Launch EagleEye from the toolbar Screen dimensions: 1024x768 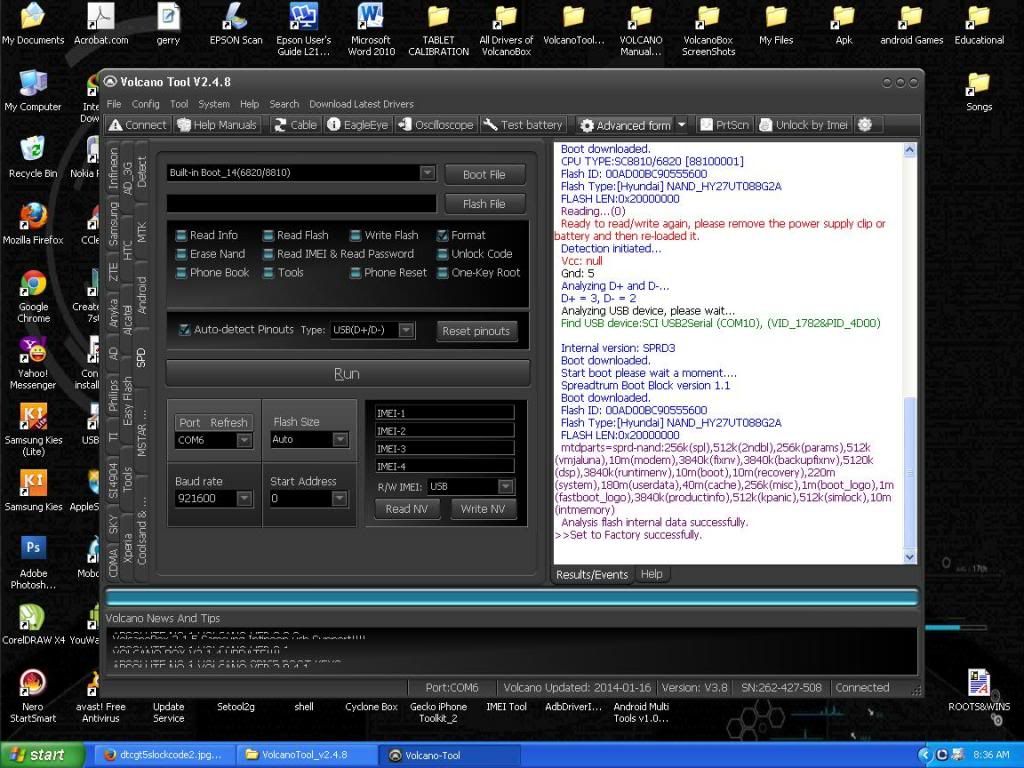[x=357, y=125]
